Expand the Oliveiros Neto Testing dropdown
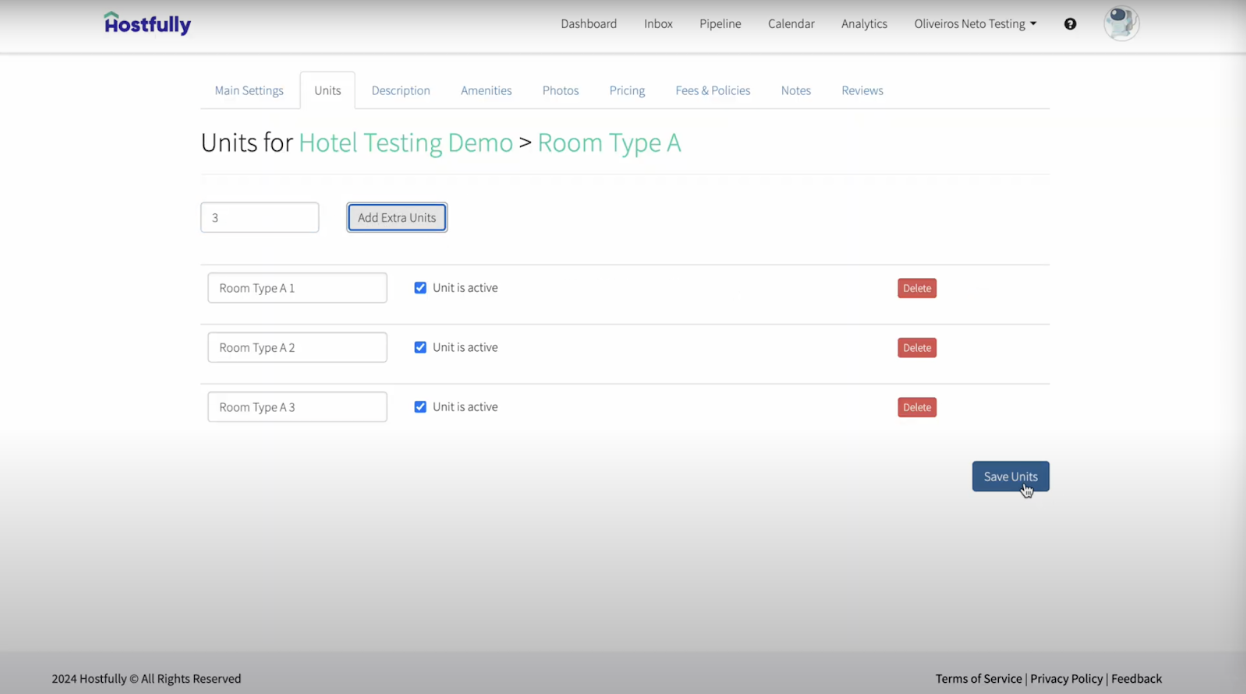The width and height of the screenshot is (1246, 694). tap(974, 24)
